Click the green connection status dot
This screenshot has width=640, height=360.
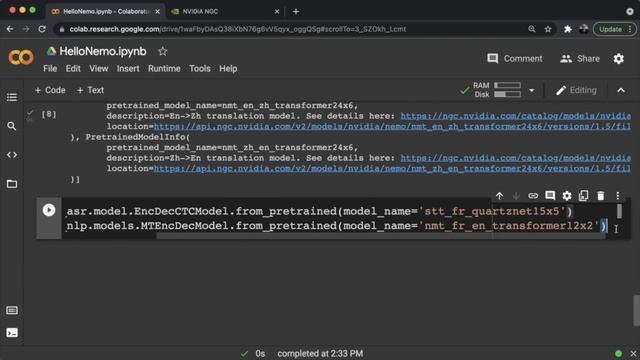coord(618,353)
